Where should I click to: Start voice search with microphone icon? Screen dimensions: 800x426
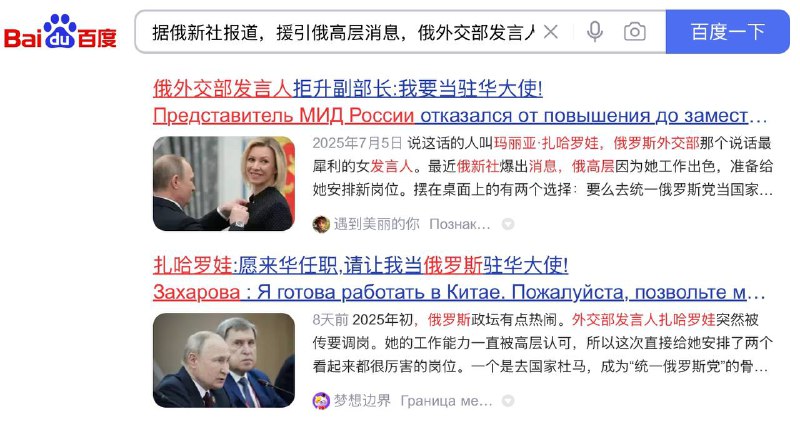(x=594, y=32)
